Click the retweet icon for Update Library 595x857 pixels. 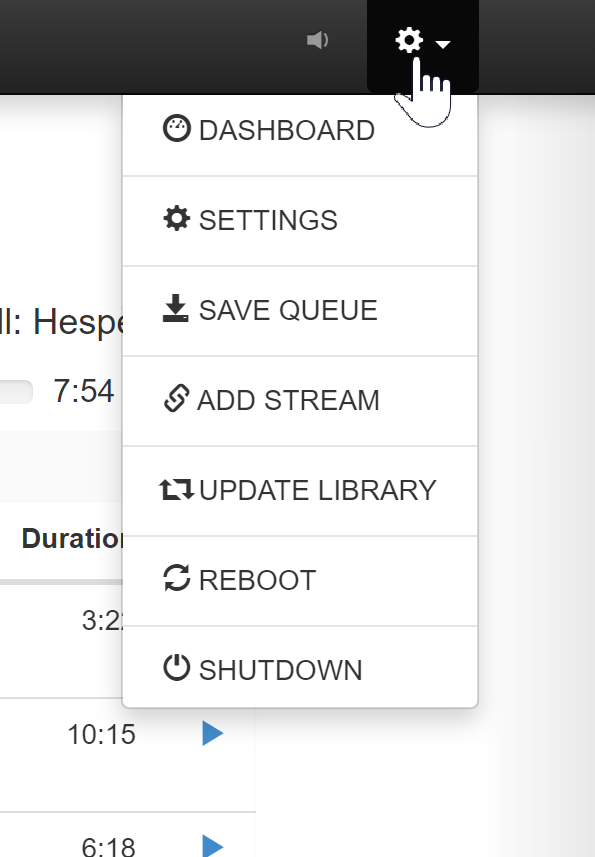[176, 489]
